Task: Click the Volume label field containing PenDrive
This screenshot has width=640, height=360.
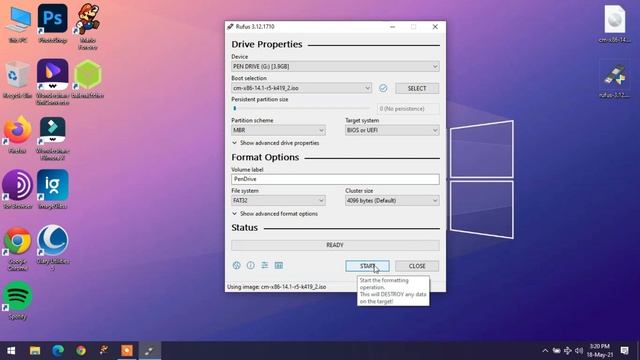Action: (335, 179)
